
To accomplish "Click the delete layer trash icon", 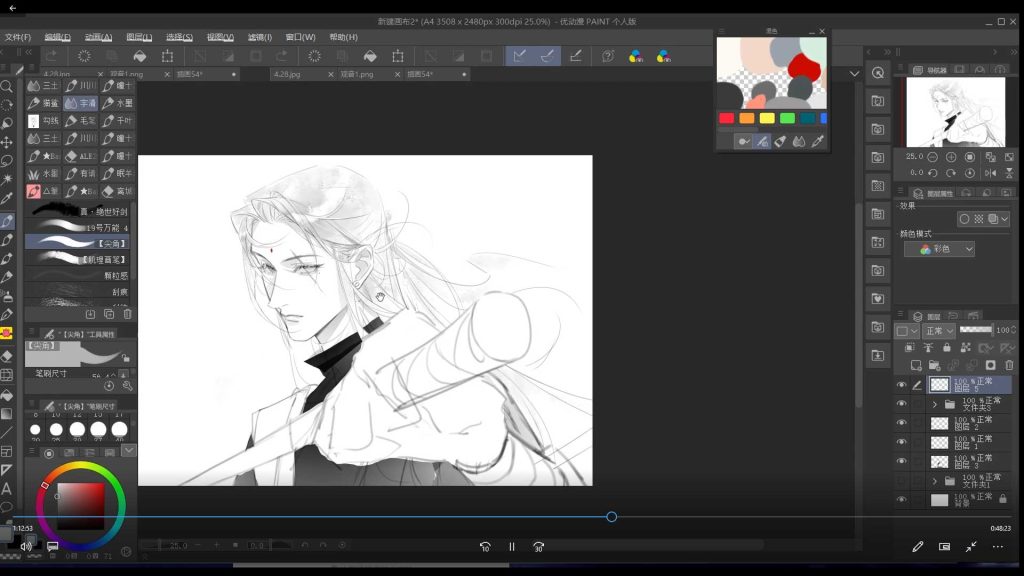I will tap(1008, 365).
